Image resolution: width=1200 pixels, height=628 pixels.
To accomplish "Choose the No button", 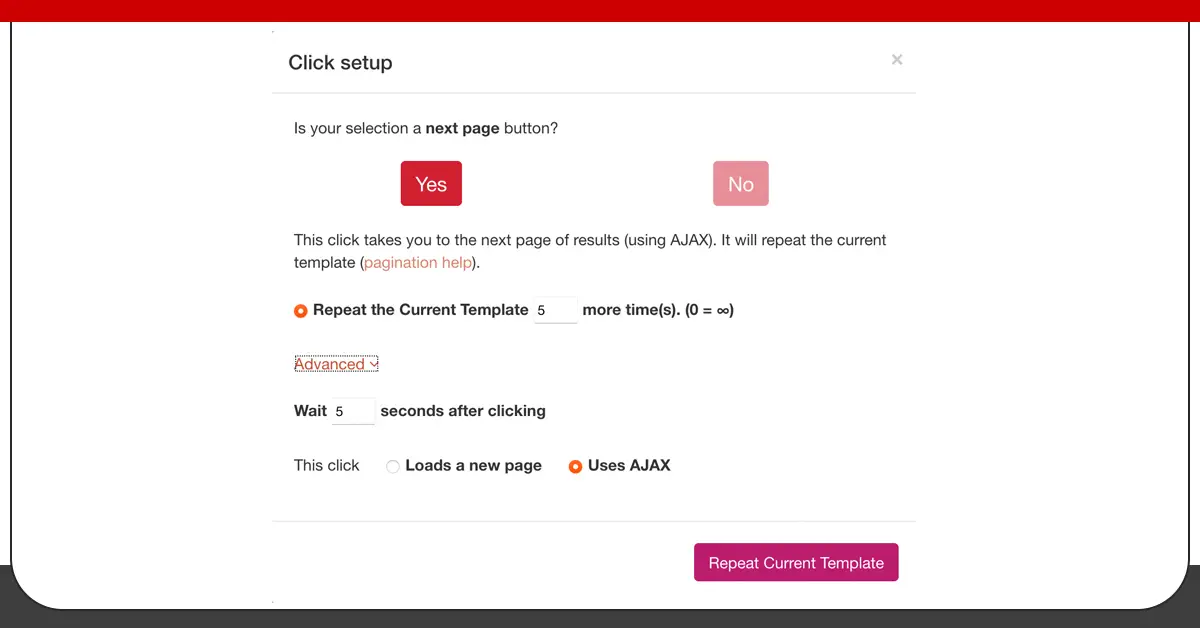I will click(741, 184).
